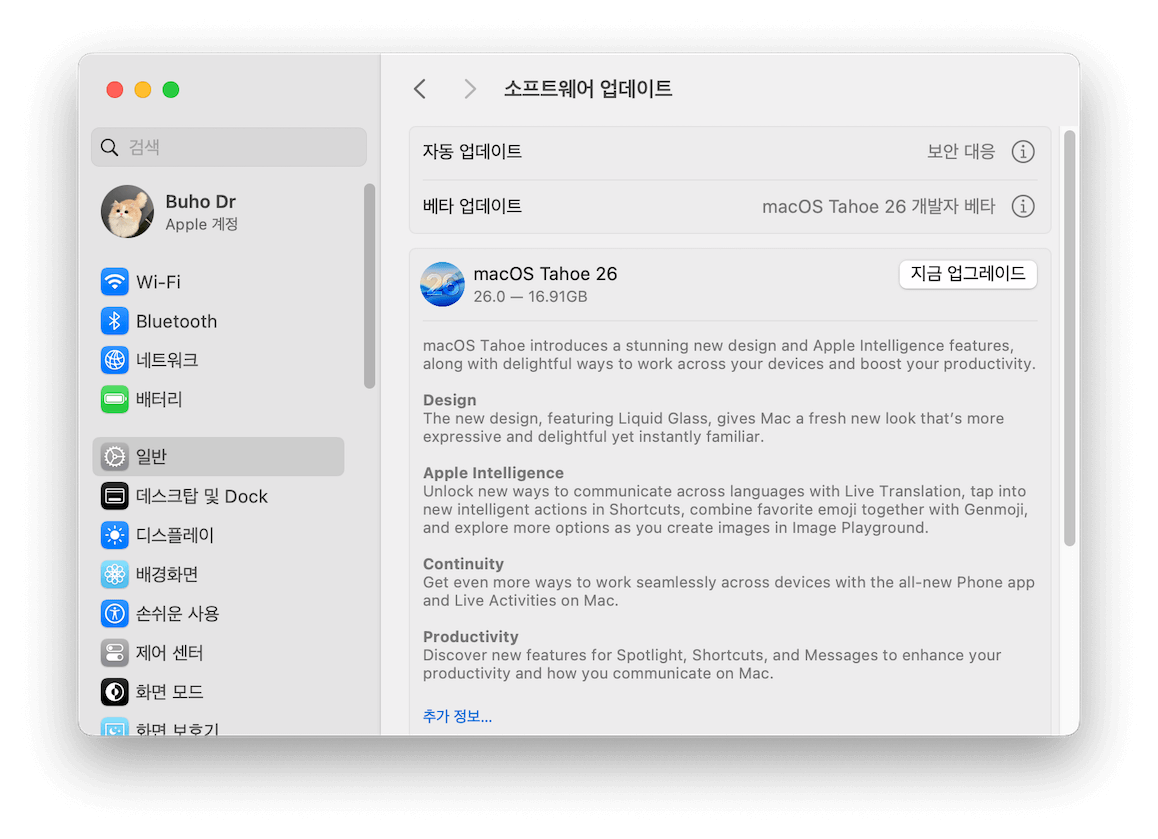The height and width of the screenshot is (839, 1158).
Task: Show info for 자동 업데이트
Action: point(1022,151)
